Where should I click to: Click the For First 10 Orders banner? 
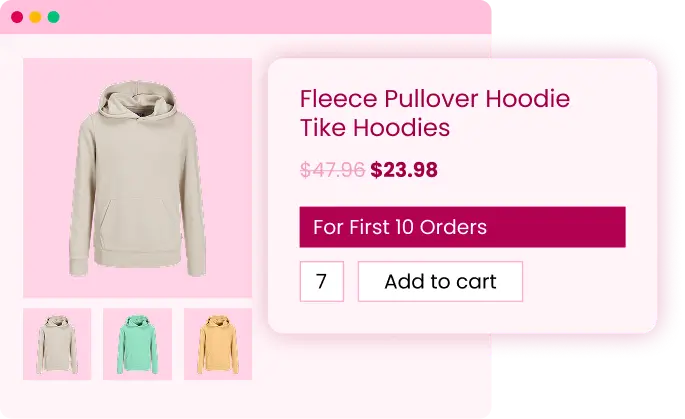pyautogui.click(x=463, y=227)
